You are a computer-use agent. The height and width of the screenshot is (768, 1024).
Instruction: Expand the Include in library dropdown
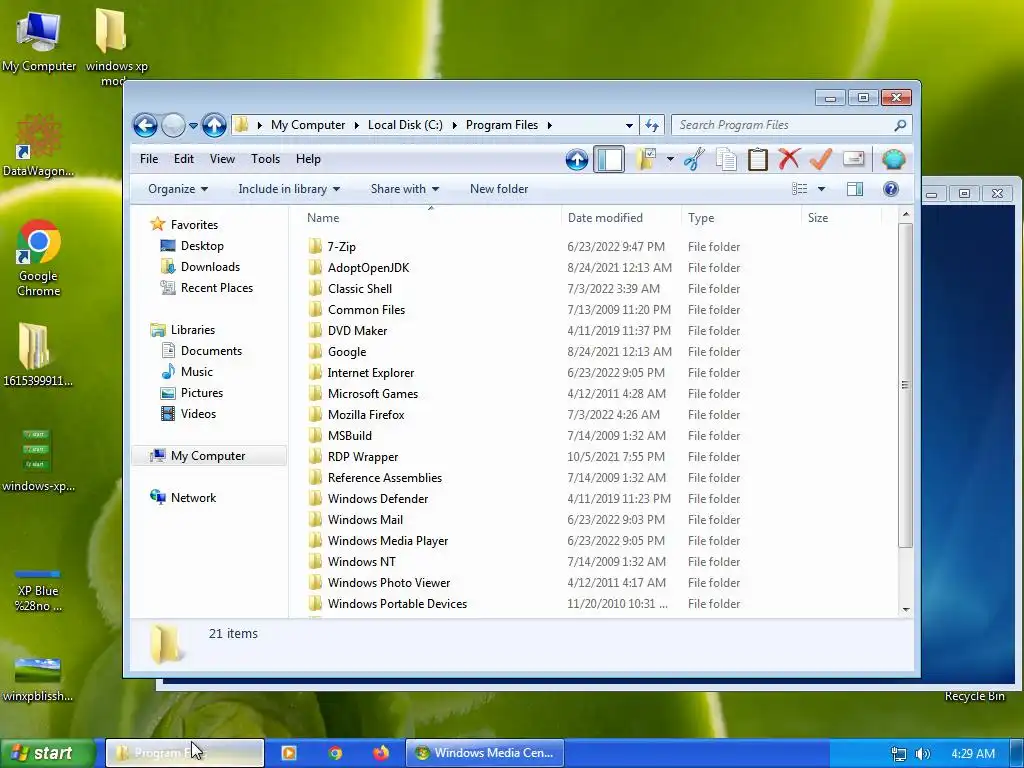click(289, 189)
